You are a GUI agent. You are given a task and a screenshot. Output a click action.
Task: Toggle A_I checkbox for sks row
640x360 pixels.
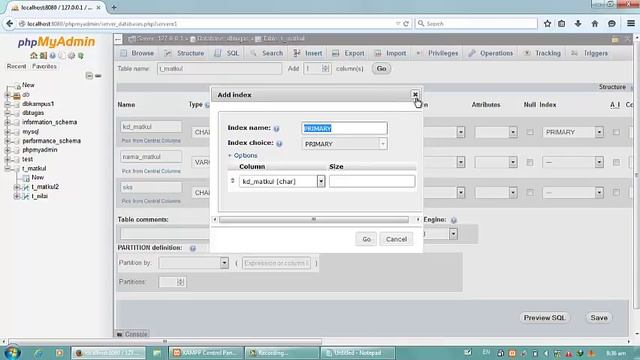click(616, 192)
